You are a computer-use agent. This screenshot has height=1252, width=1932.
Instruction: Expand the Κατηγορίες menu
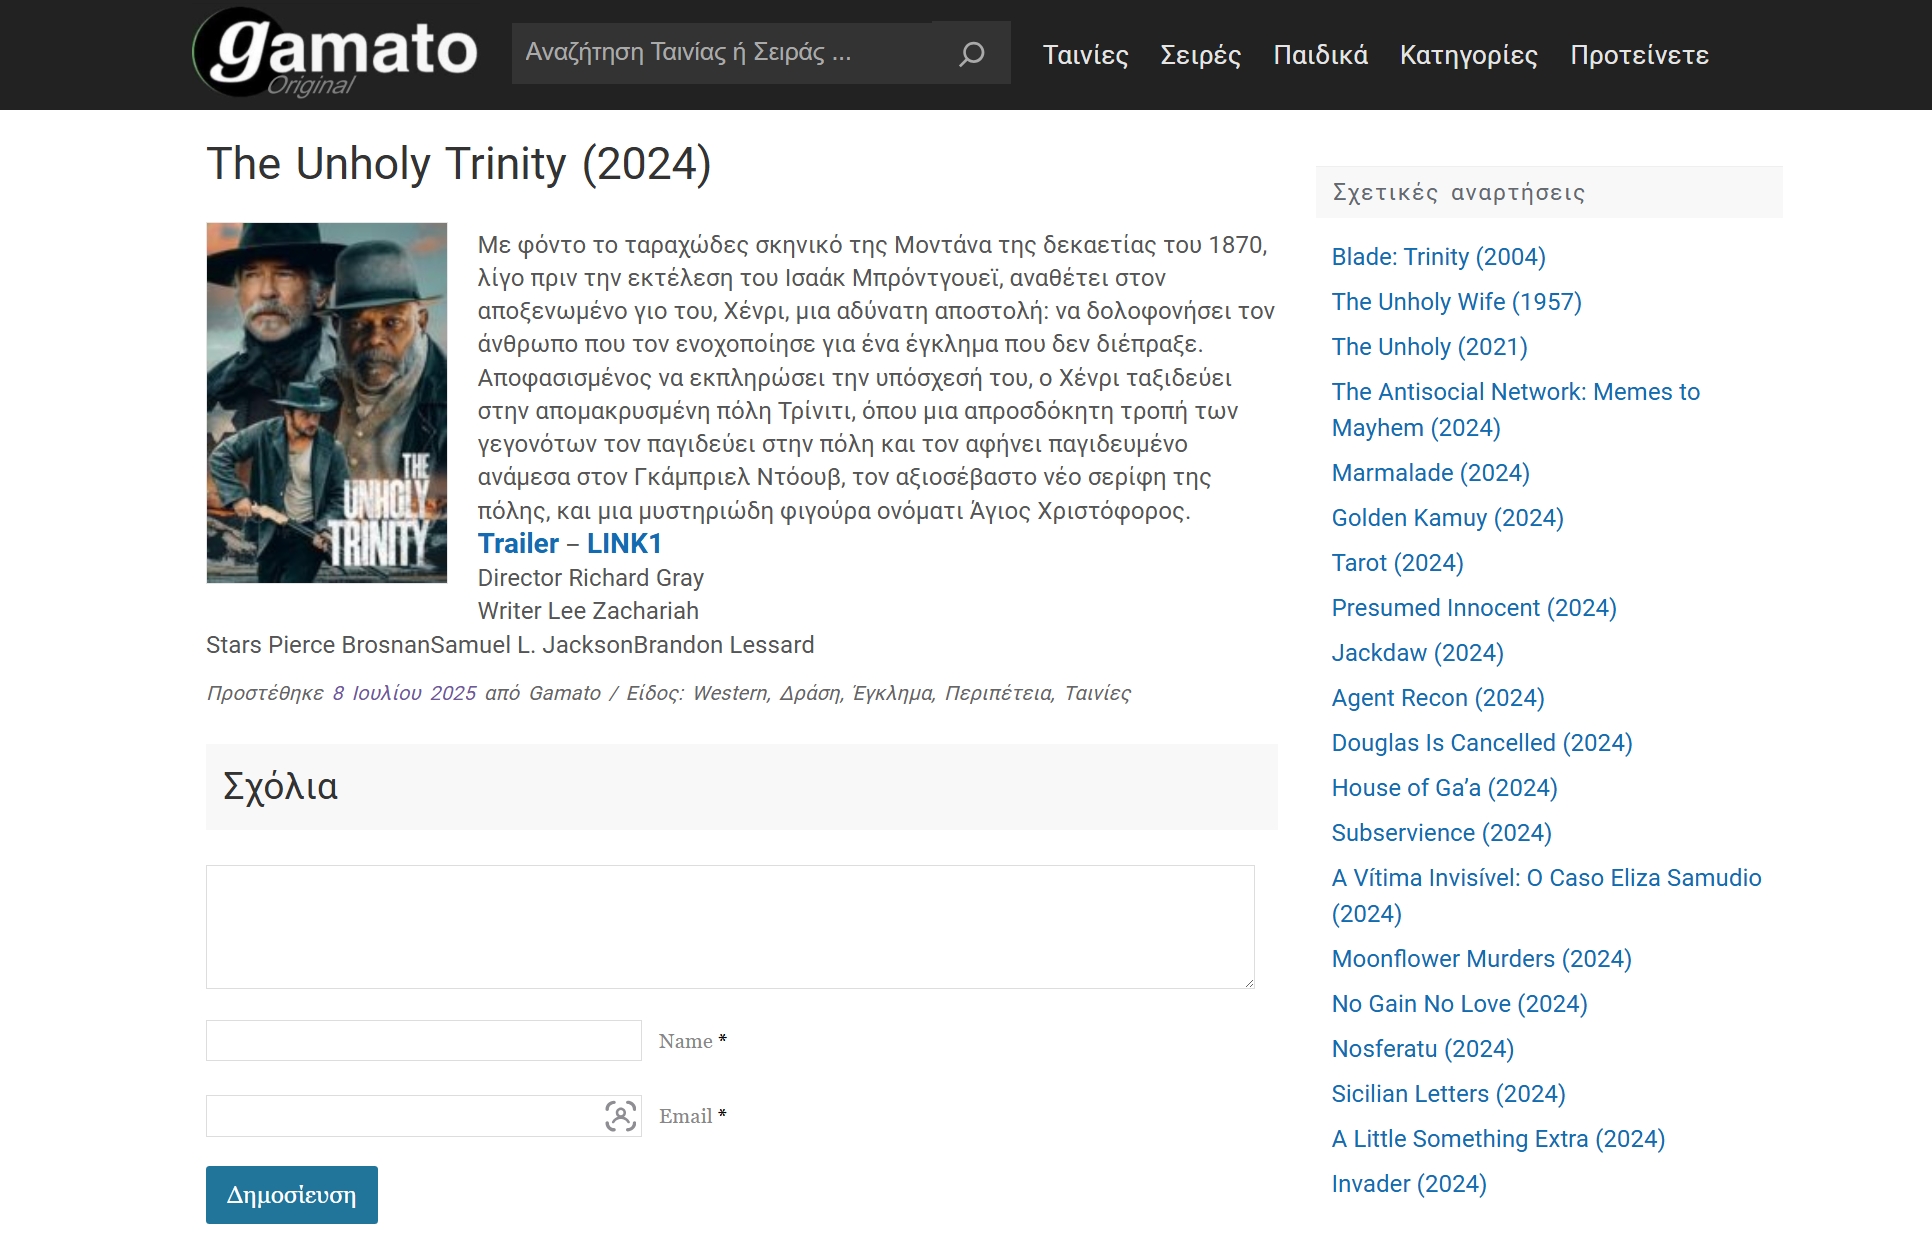(1468, 55)
